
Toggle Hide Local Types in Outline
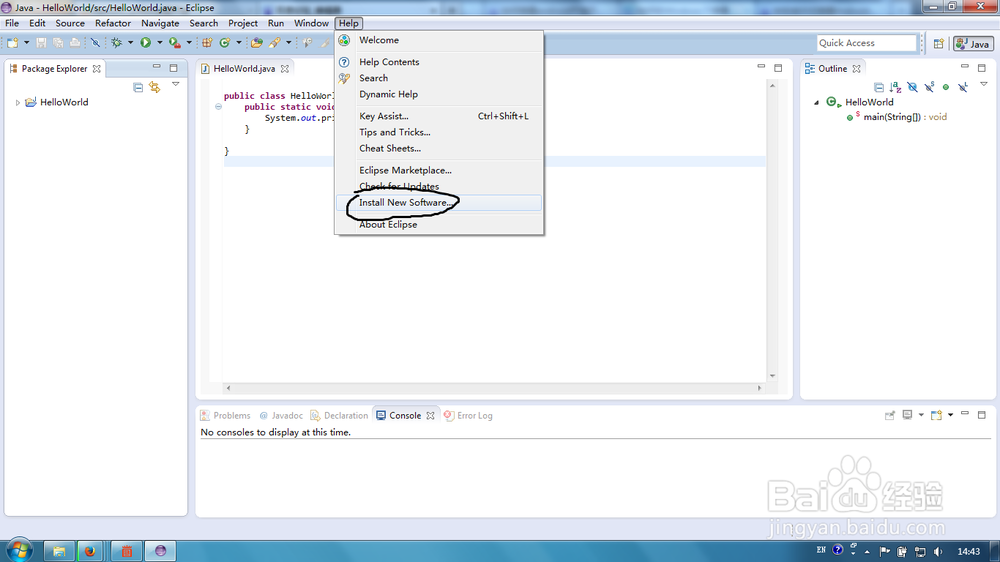click(x=963, y=87)
